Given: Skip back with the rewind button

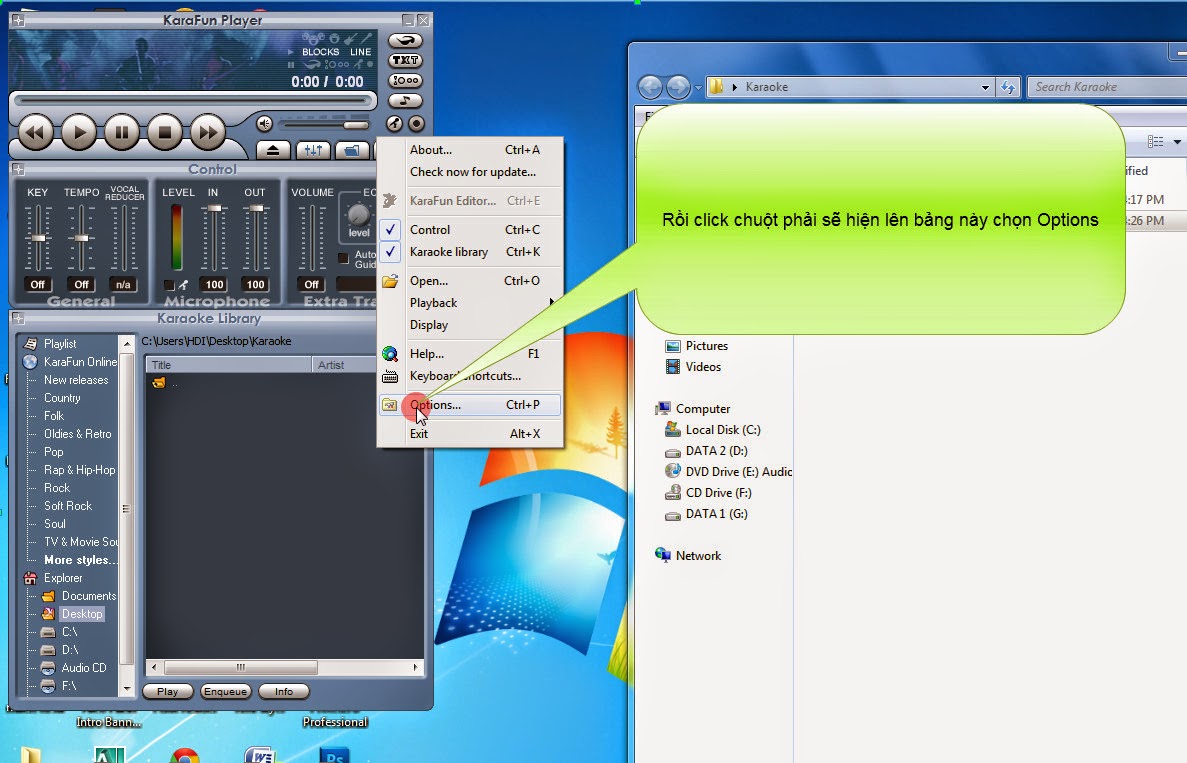Looking at the screenshot, I should [36, 132].
